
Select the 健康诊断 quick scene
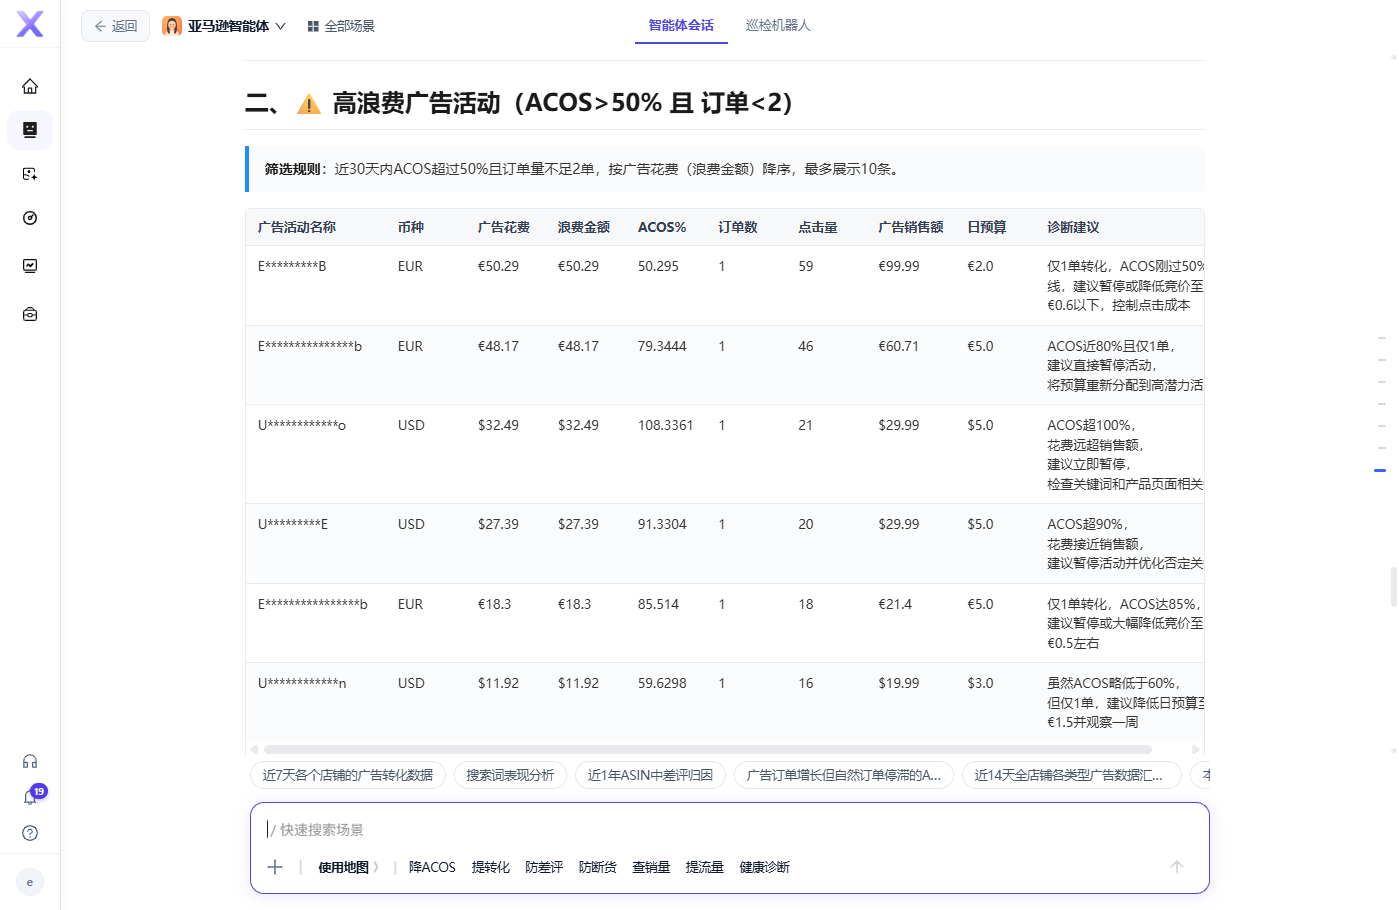[x=764, y=867]
